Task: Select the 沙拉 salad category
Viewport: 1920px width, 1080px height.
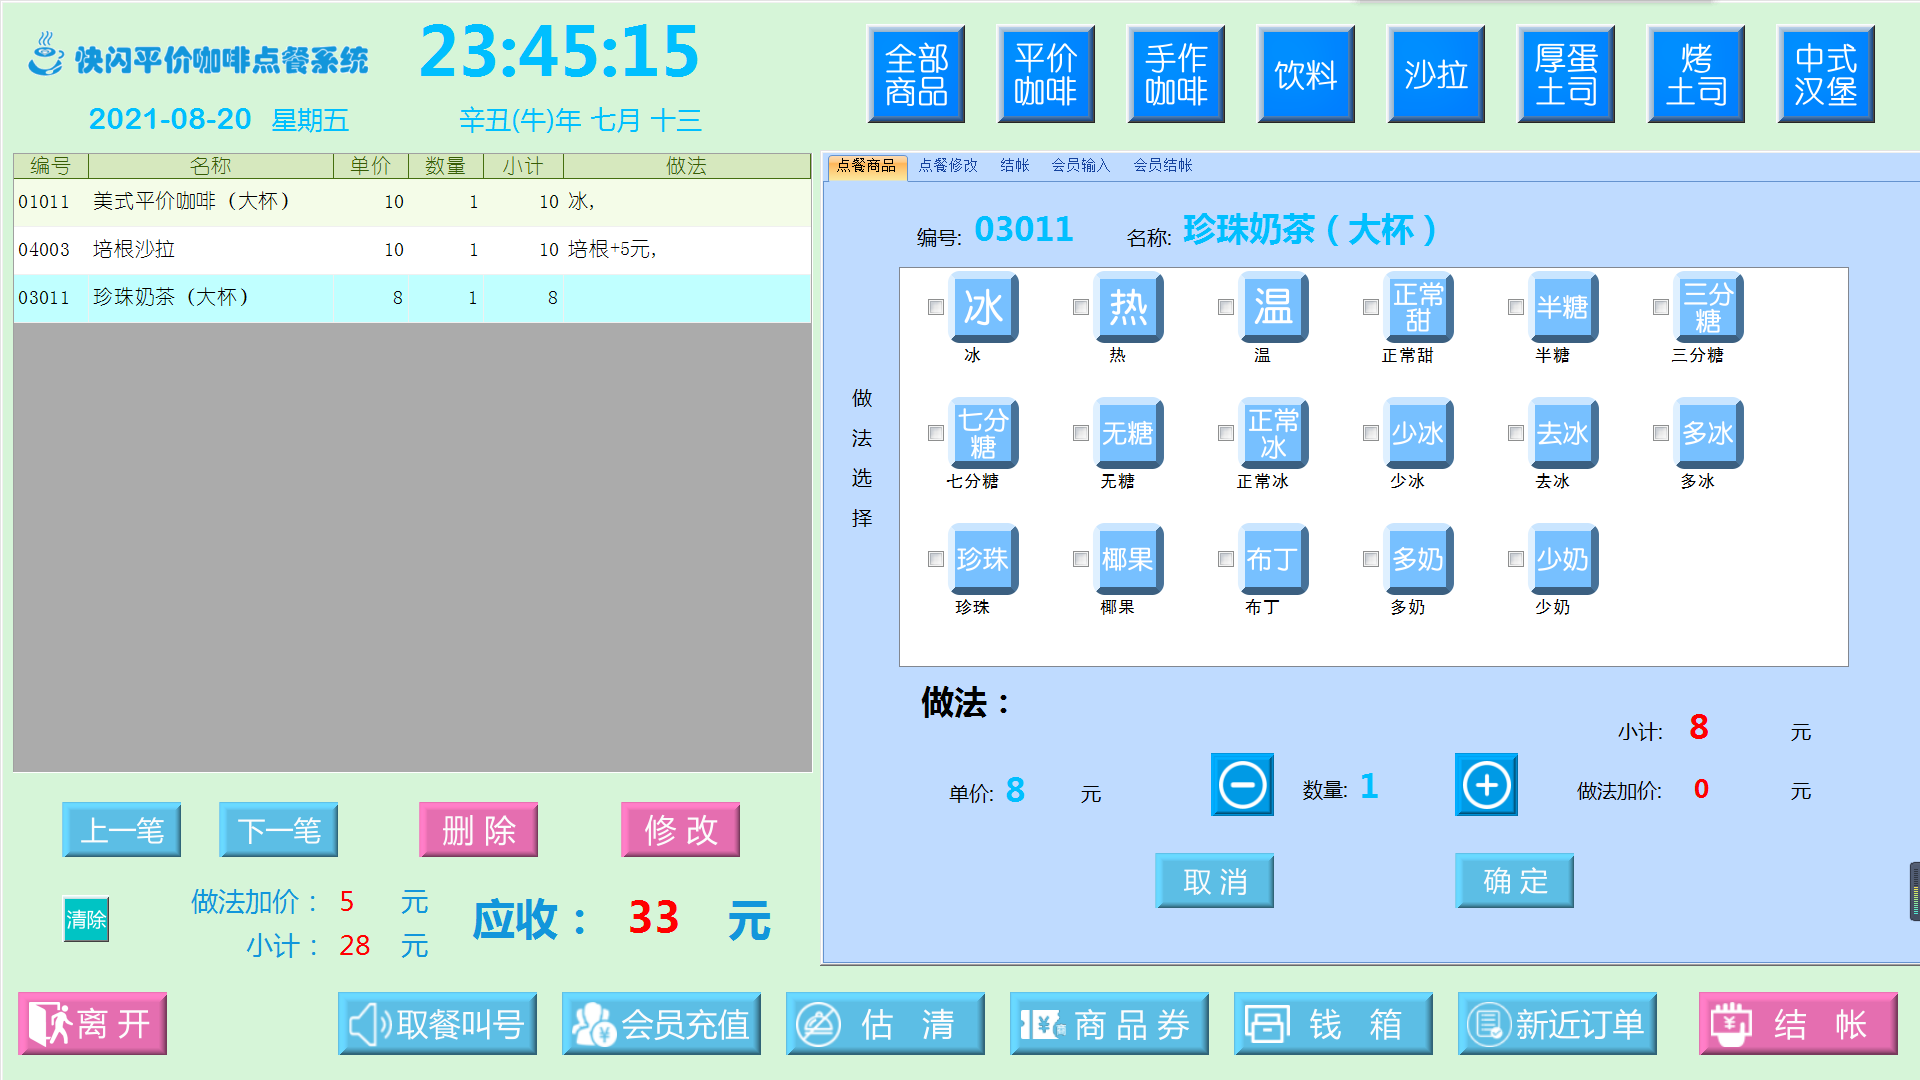Action: pos(1436,75)
